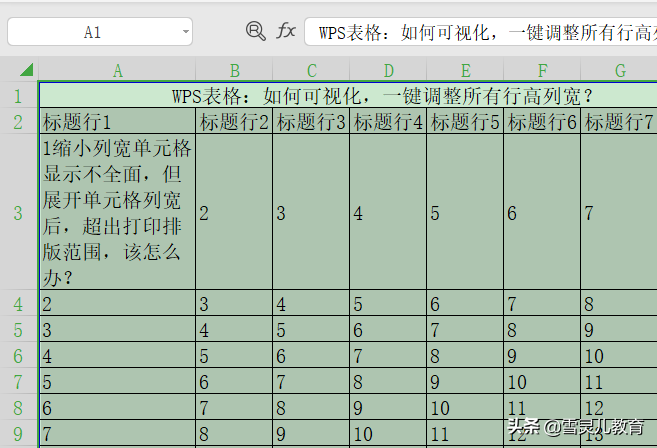Click cell G6 with value 10
The image size is (657, 448).
coord(619,355)
